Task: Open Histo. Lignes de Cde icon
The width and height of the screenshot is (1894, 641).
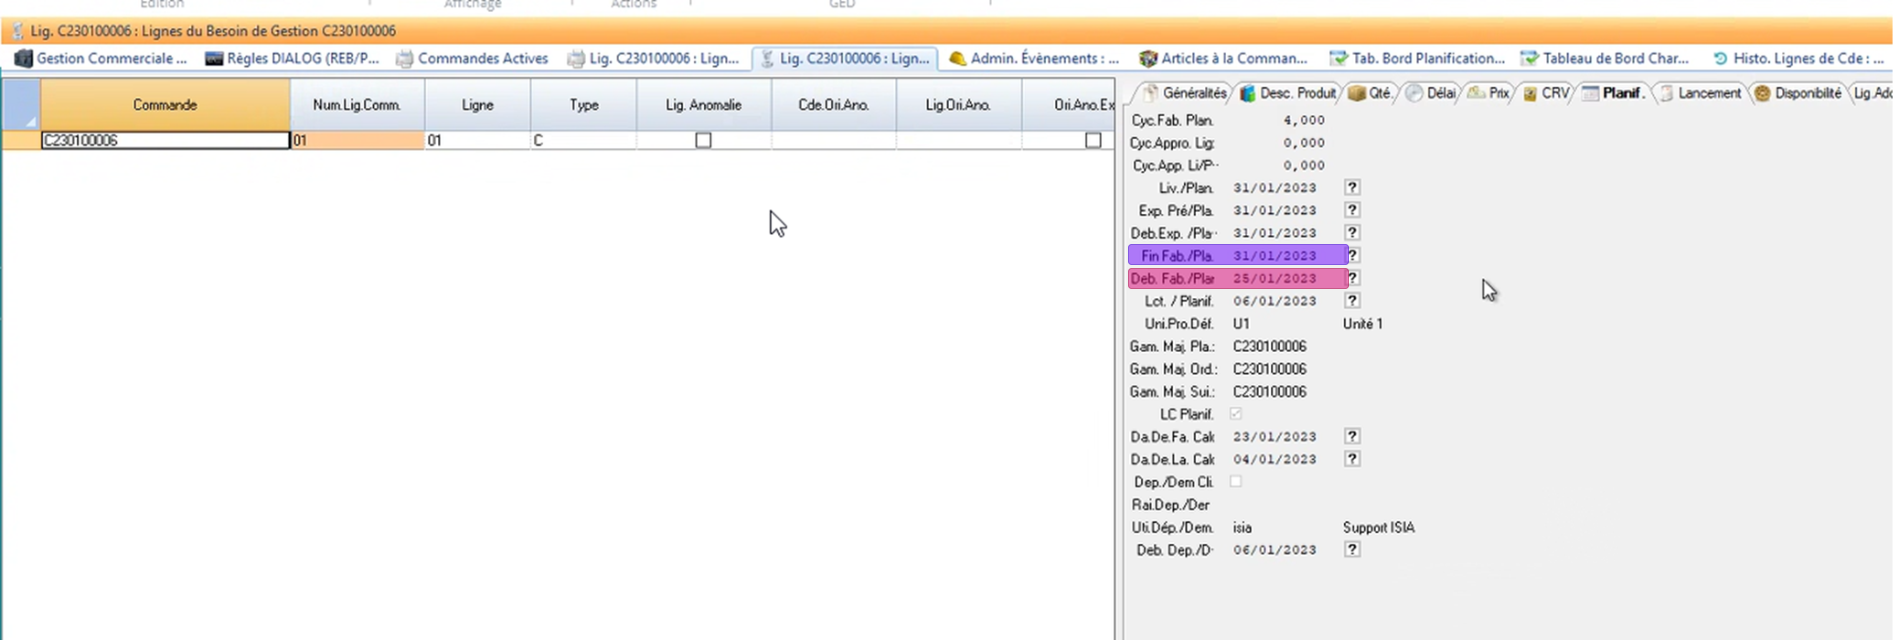Action: tap(1720, 59)
